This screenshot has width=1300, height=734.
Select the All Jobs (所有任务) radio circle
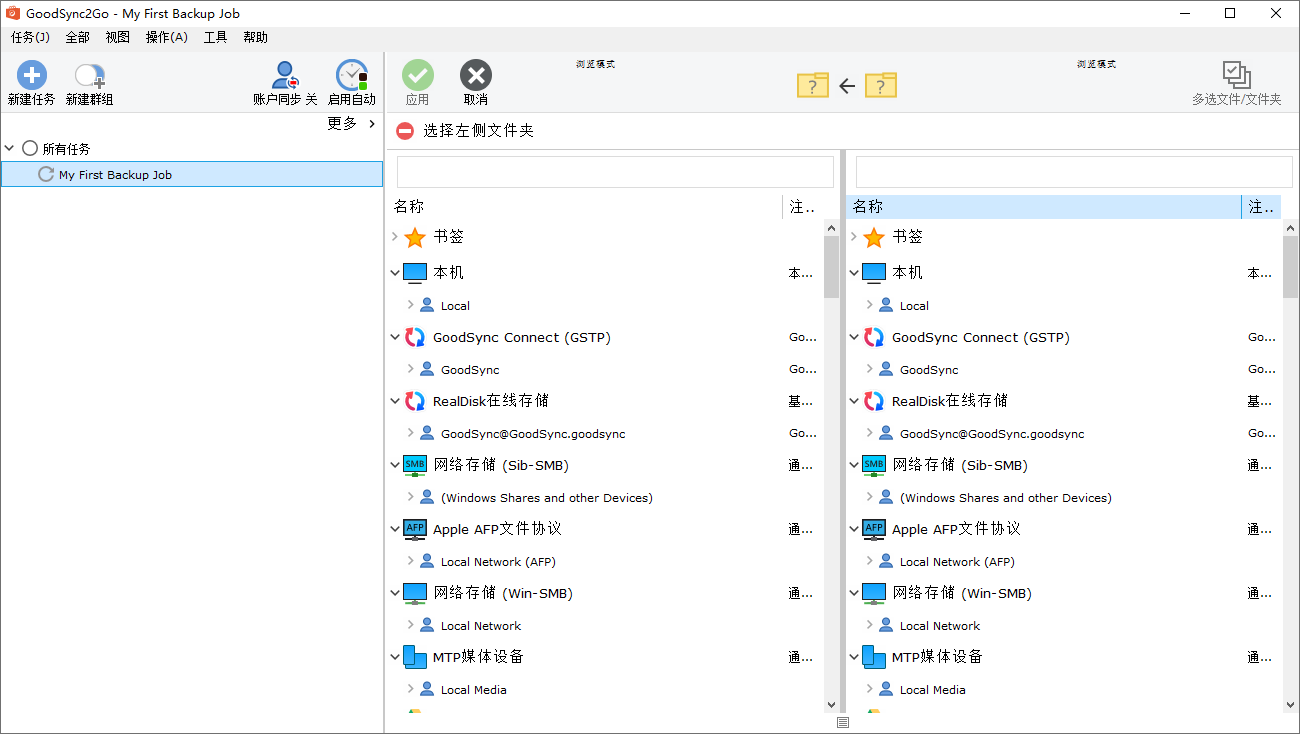pos(30,148)
